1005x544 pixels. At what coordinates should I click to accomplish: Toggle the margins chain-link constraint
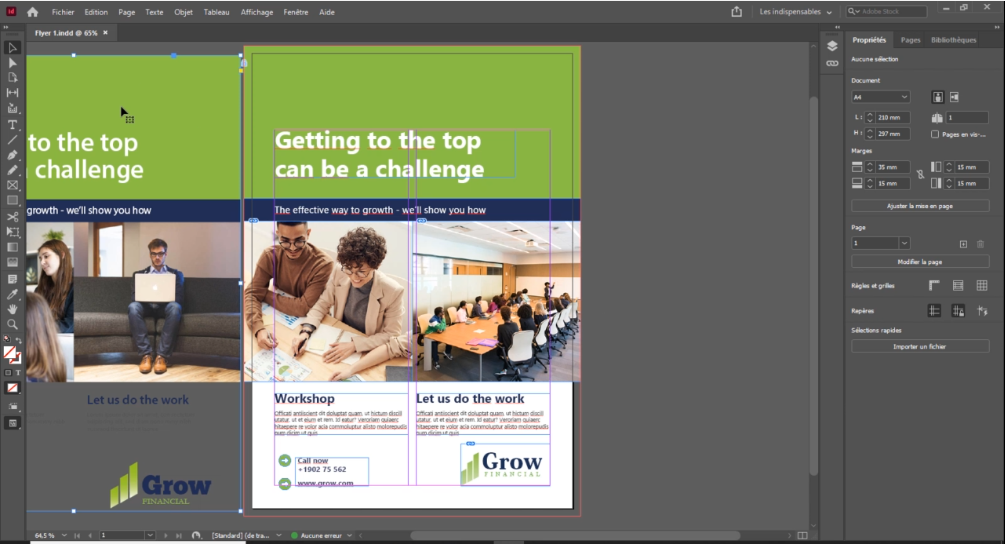point(920,175)
